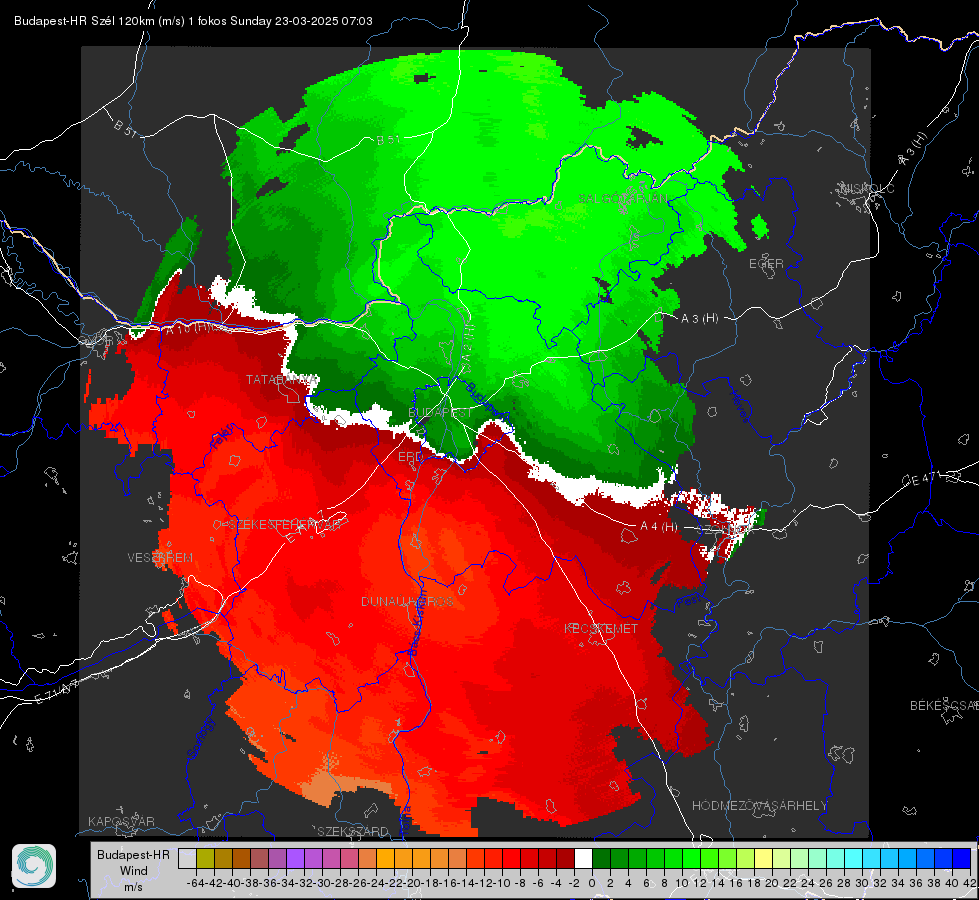Image resolution: width=979 pixels, height=900 pixels.
Task: Click the header text with date 23-03-2025 07:03
Action: [x=193, y=21]
